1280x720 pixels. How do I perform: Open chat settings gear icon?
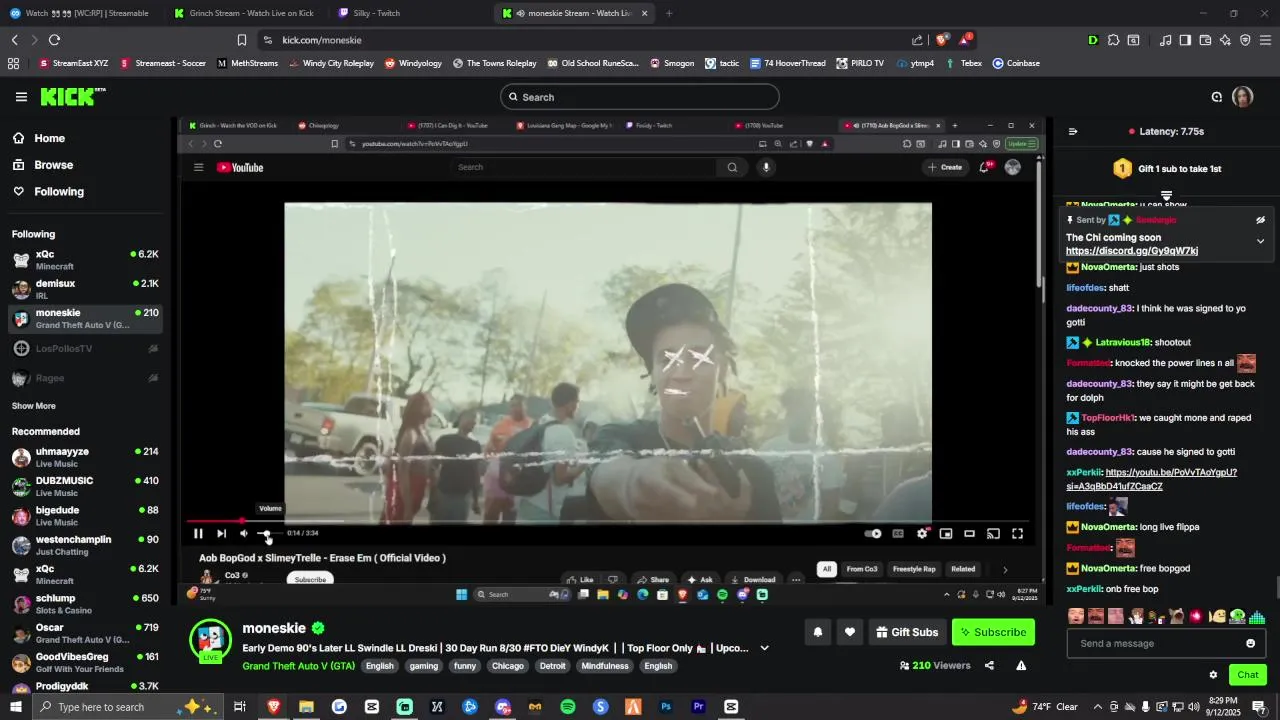pos(1213,675)
